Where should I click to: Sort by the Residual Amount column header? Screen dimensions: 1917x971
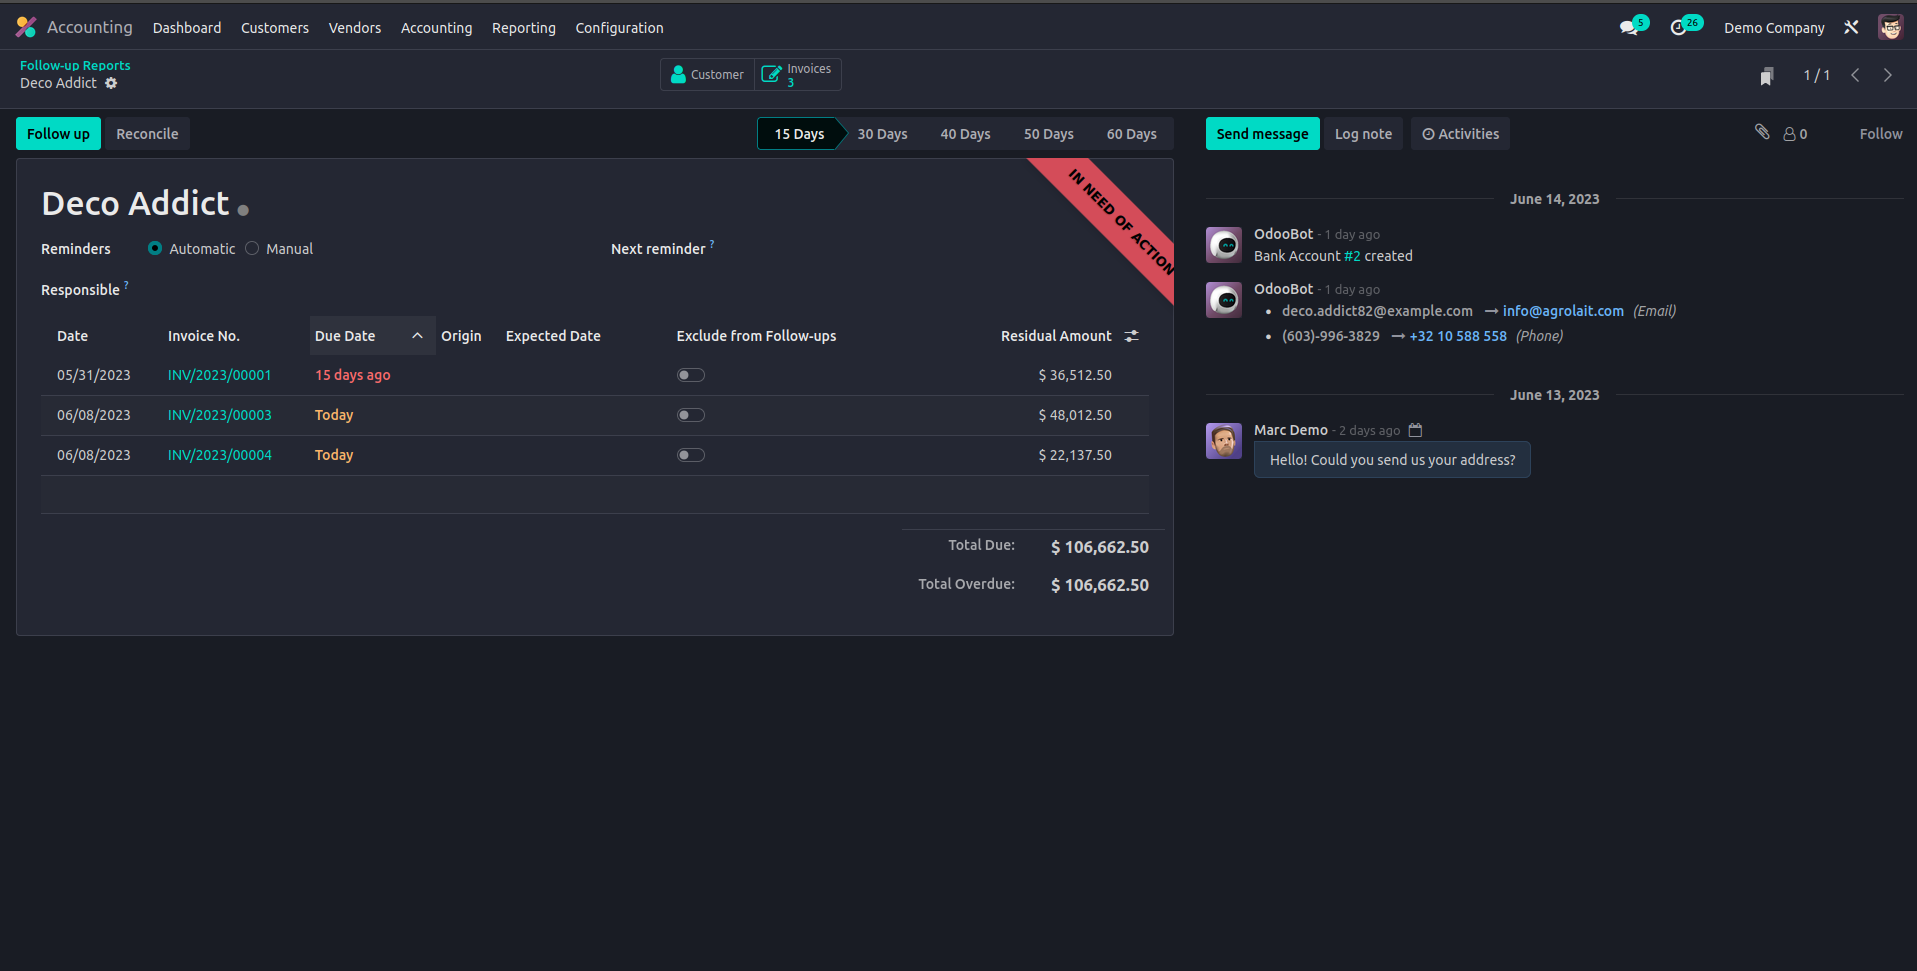pyautogui.click(x=1056, y=336)
